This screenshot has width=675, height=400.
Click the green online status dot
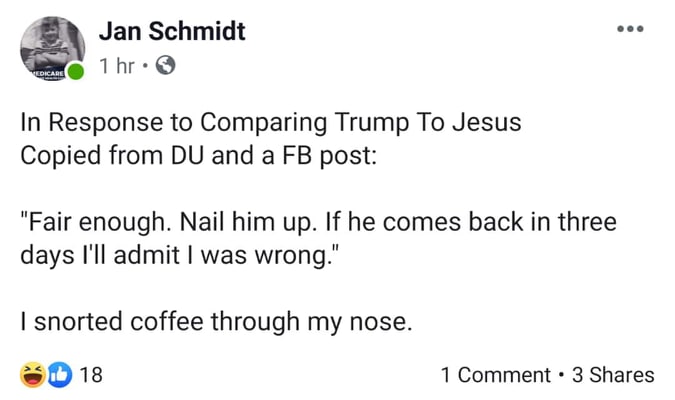(x=77, y=73)
